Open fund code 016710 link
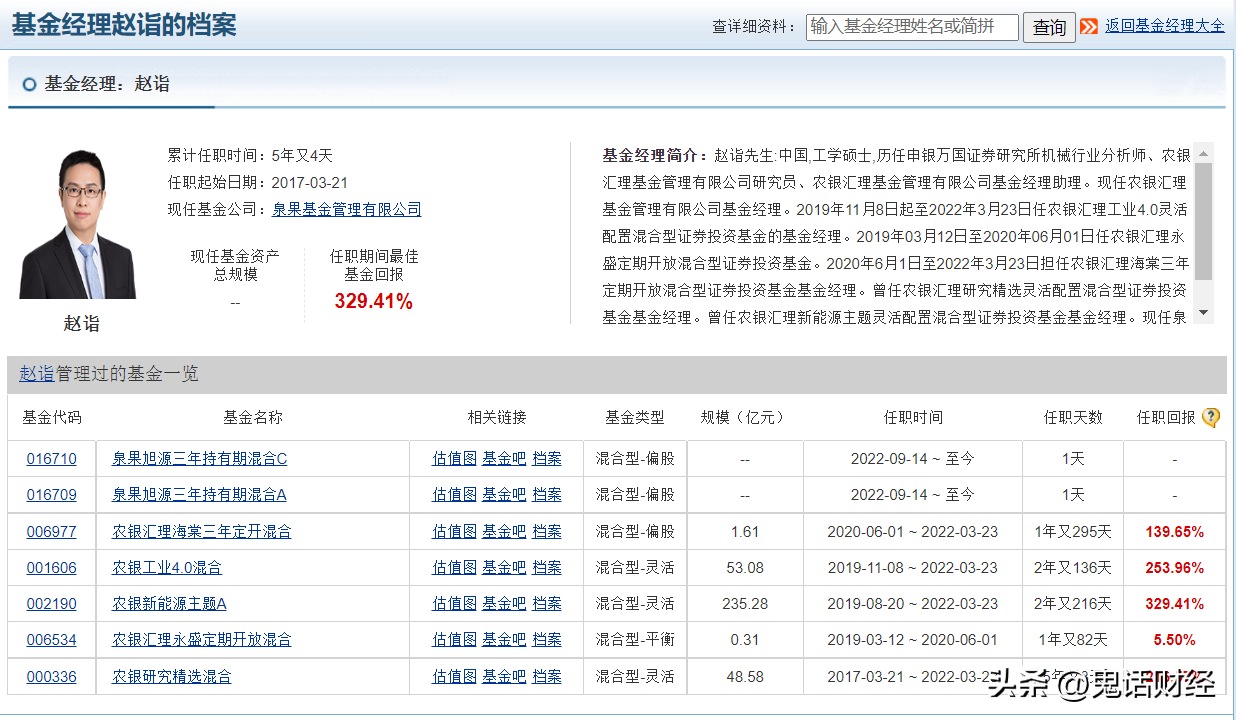Viewport: 1236px width, 720px height. (51, 459)
